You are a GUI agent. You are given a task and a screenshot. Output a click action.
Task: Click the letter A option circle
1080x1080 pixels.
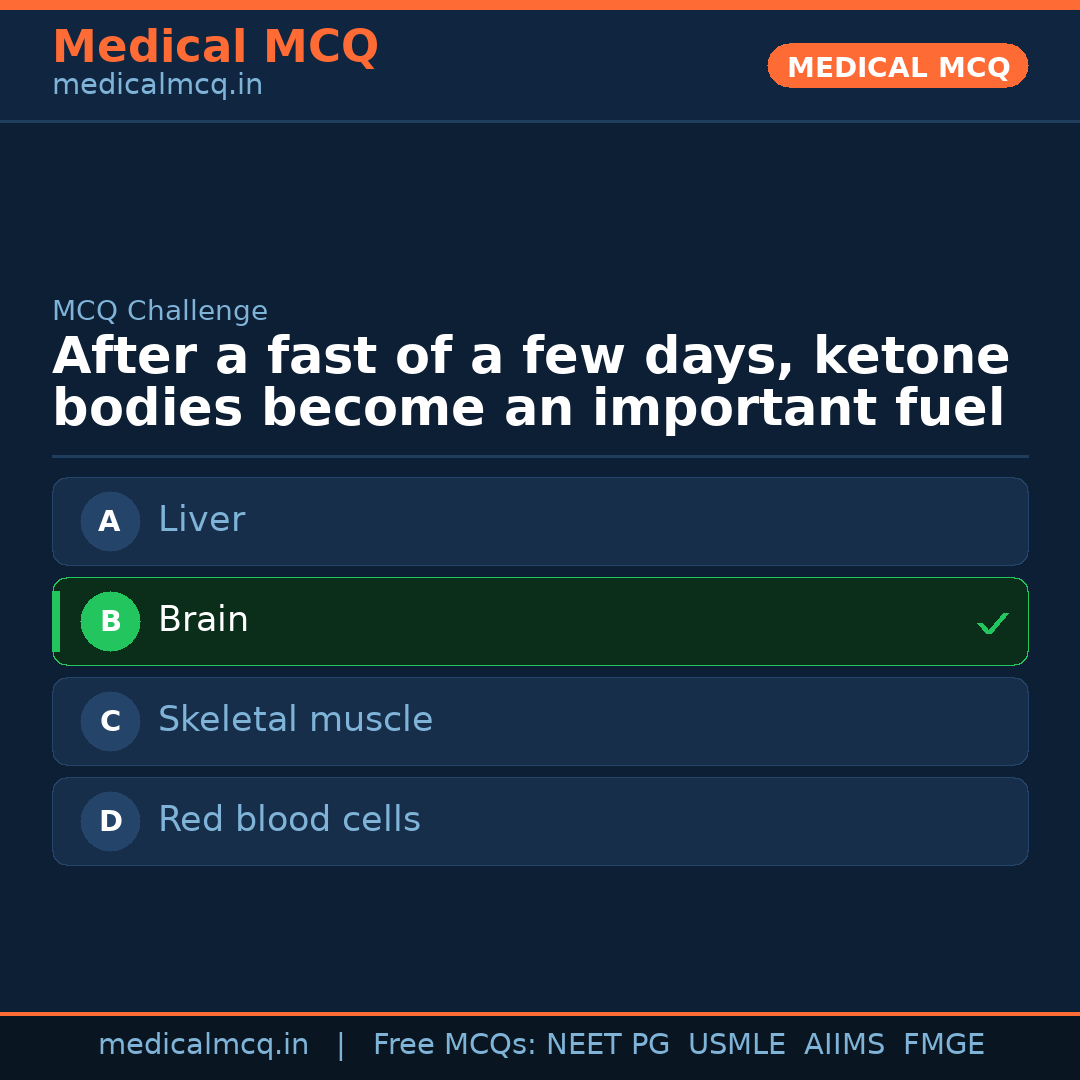pos(110,521)
